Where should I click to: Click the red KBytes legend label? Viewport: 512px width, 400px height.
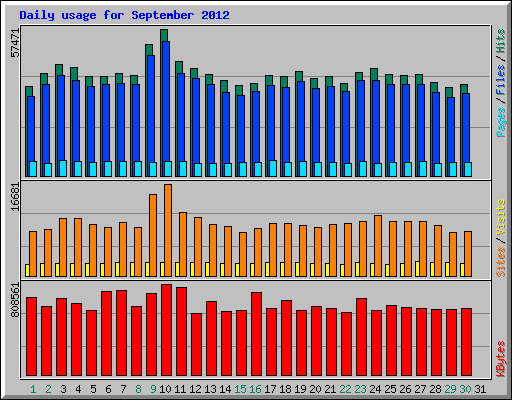(501, 359)
